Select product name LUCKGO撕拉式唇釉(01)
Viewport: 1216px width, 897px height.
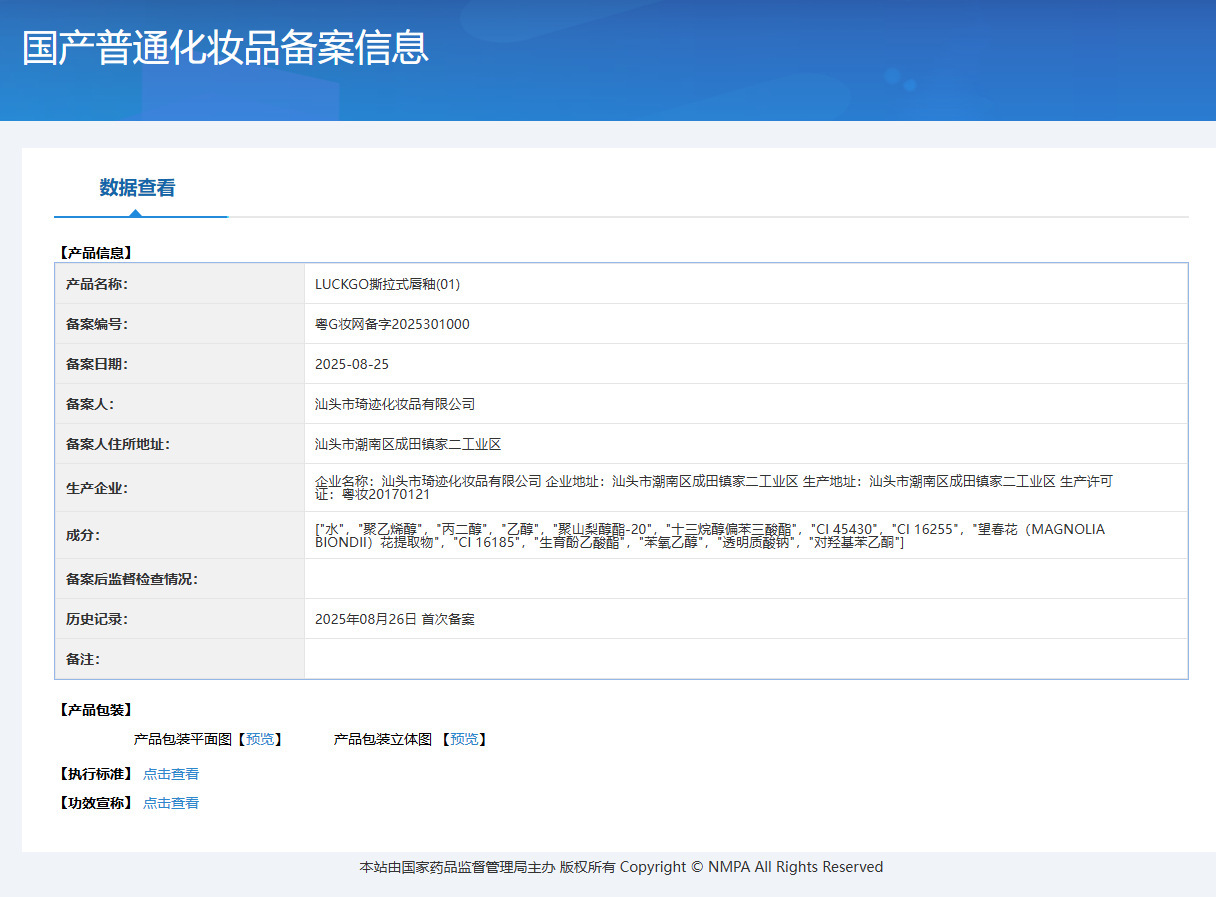387,284
